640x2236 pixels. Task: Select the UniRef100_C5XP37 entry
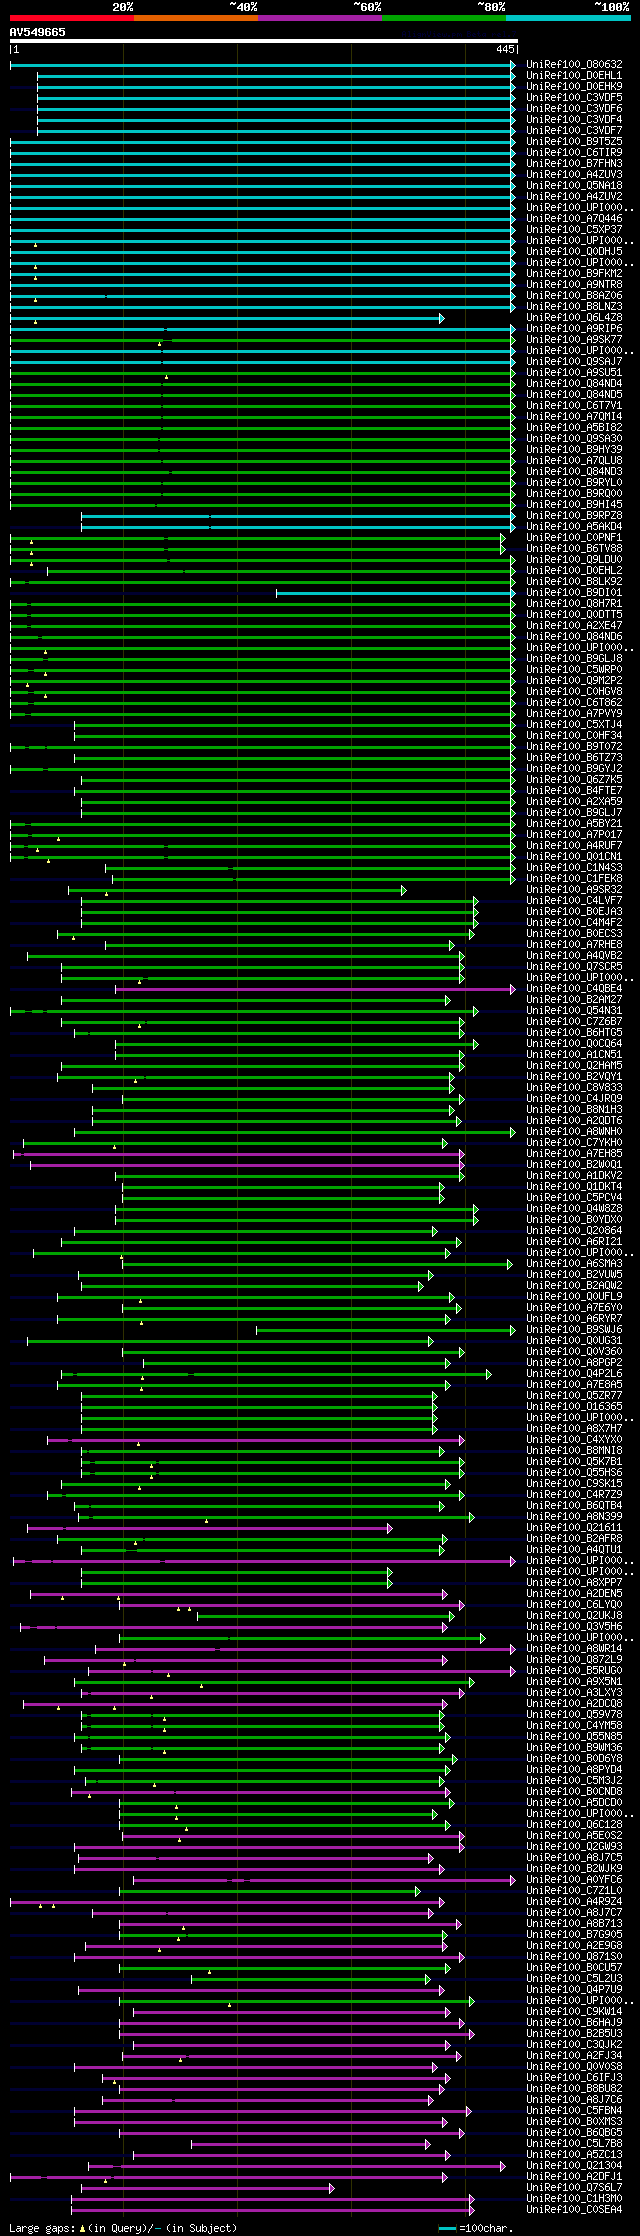[x=574, y=229]
